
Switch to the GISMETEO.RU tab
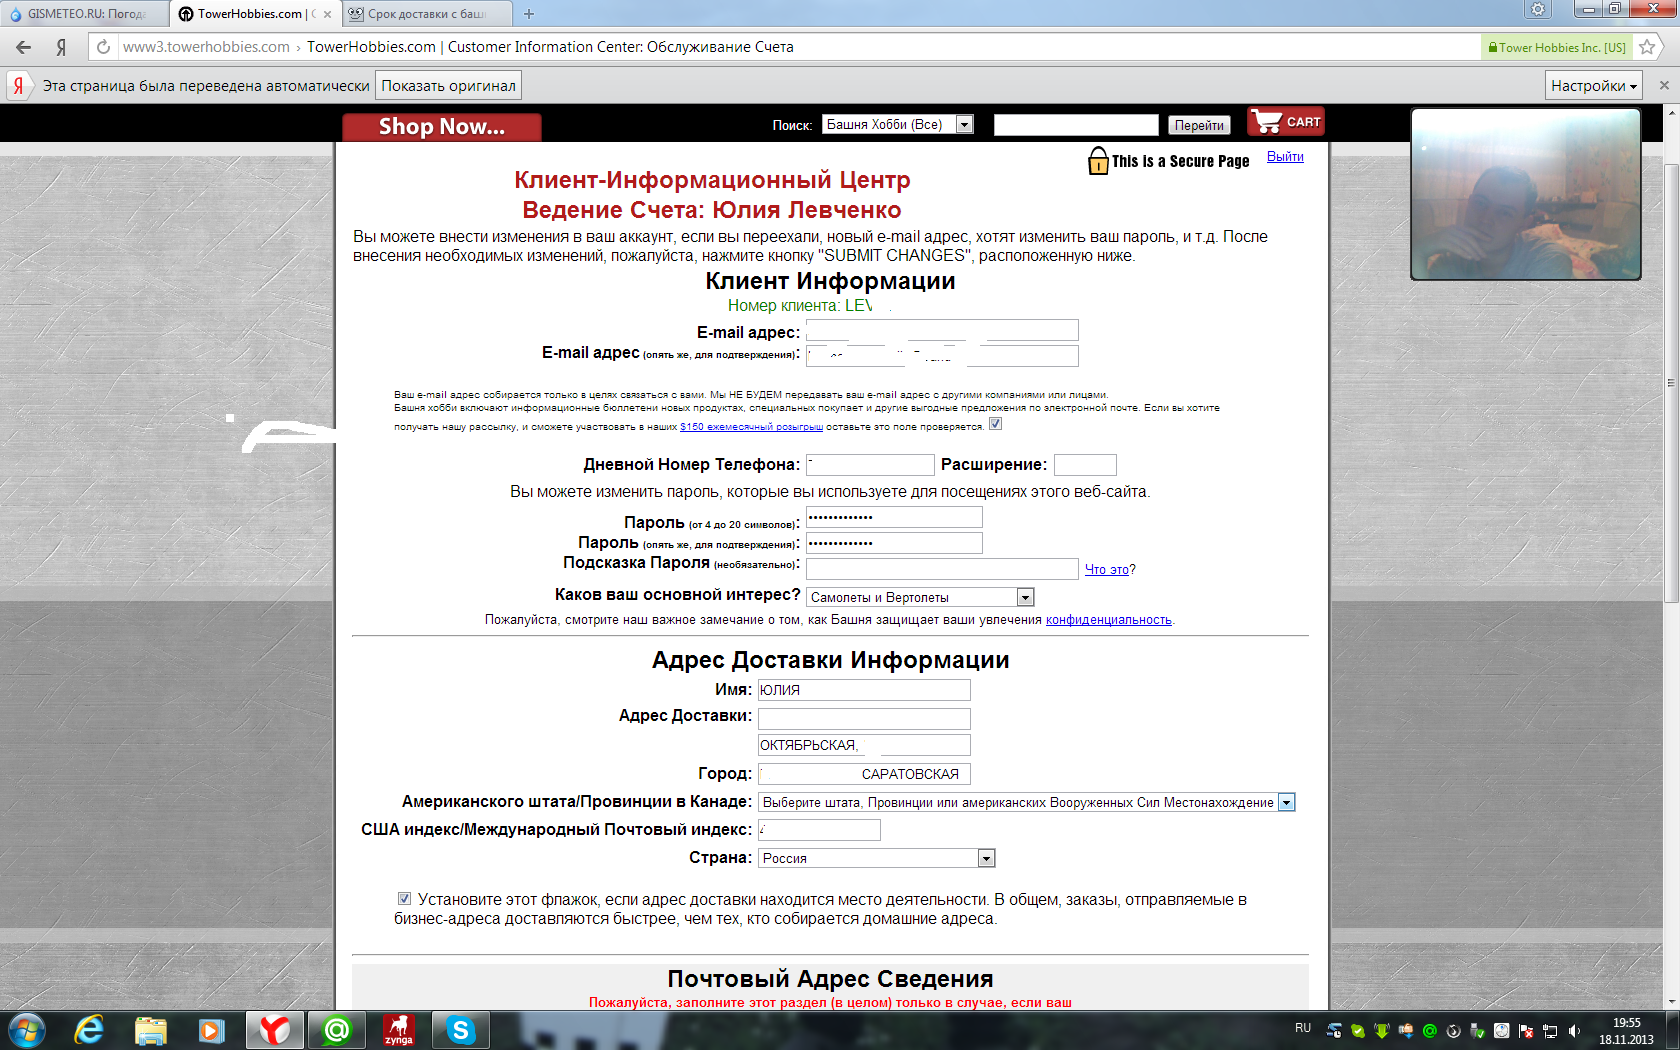click(85, 14)
